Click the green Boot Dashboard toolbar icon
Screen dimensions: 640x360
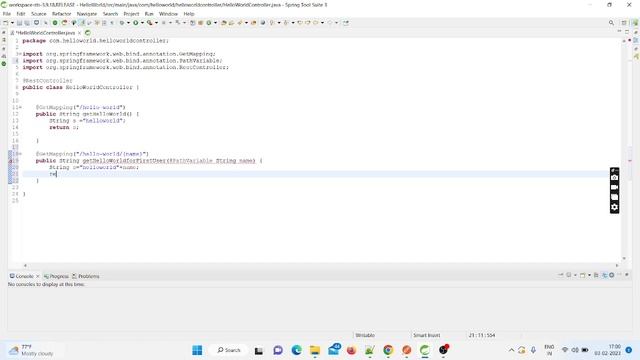55,23
